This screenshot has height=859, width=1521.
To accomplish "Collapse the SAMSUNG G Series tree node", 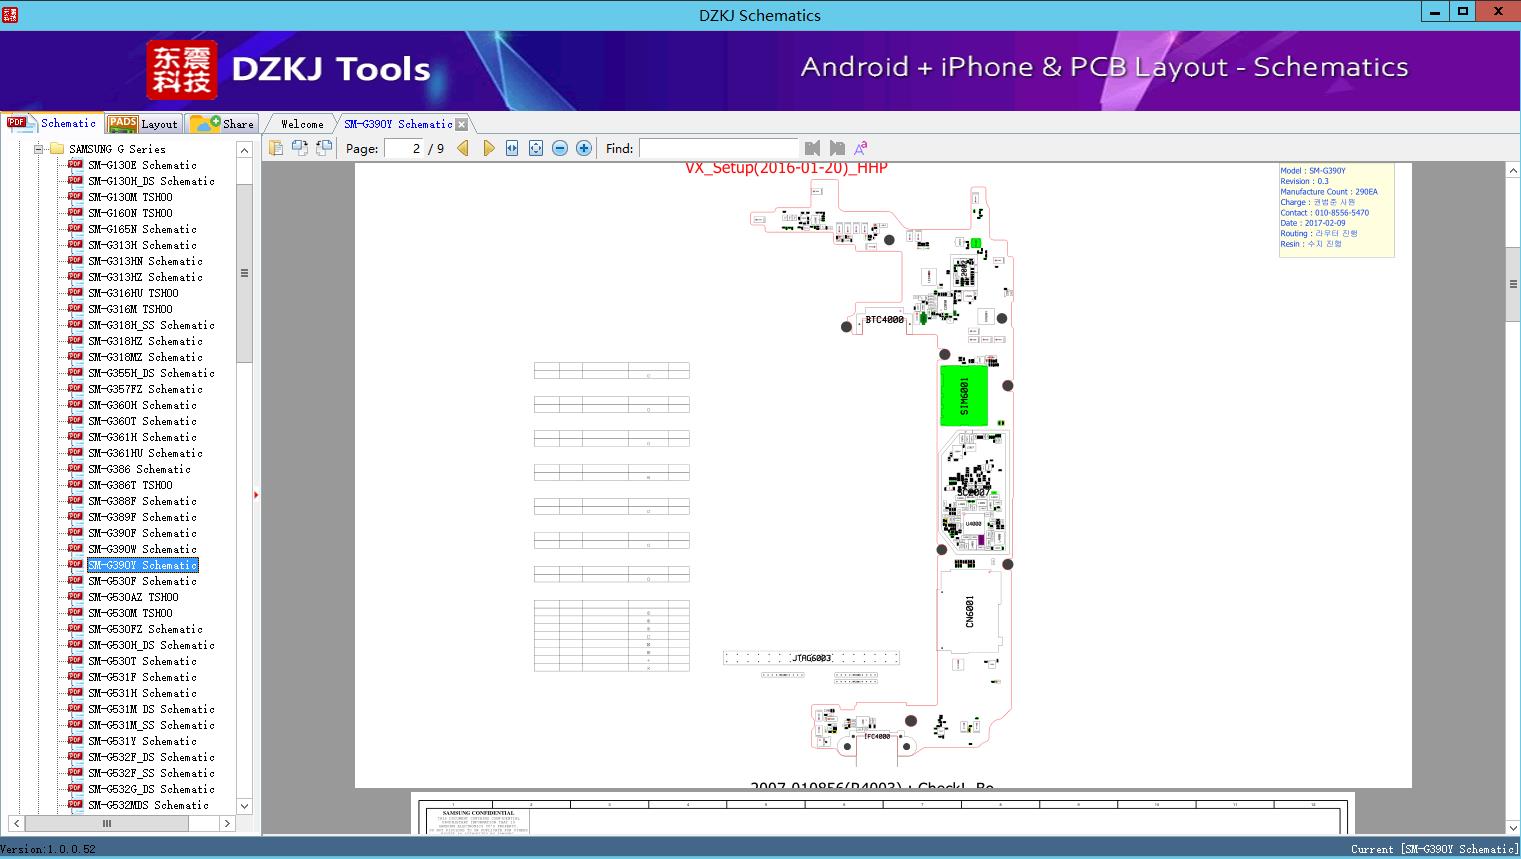I will tap(38, 149).
